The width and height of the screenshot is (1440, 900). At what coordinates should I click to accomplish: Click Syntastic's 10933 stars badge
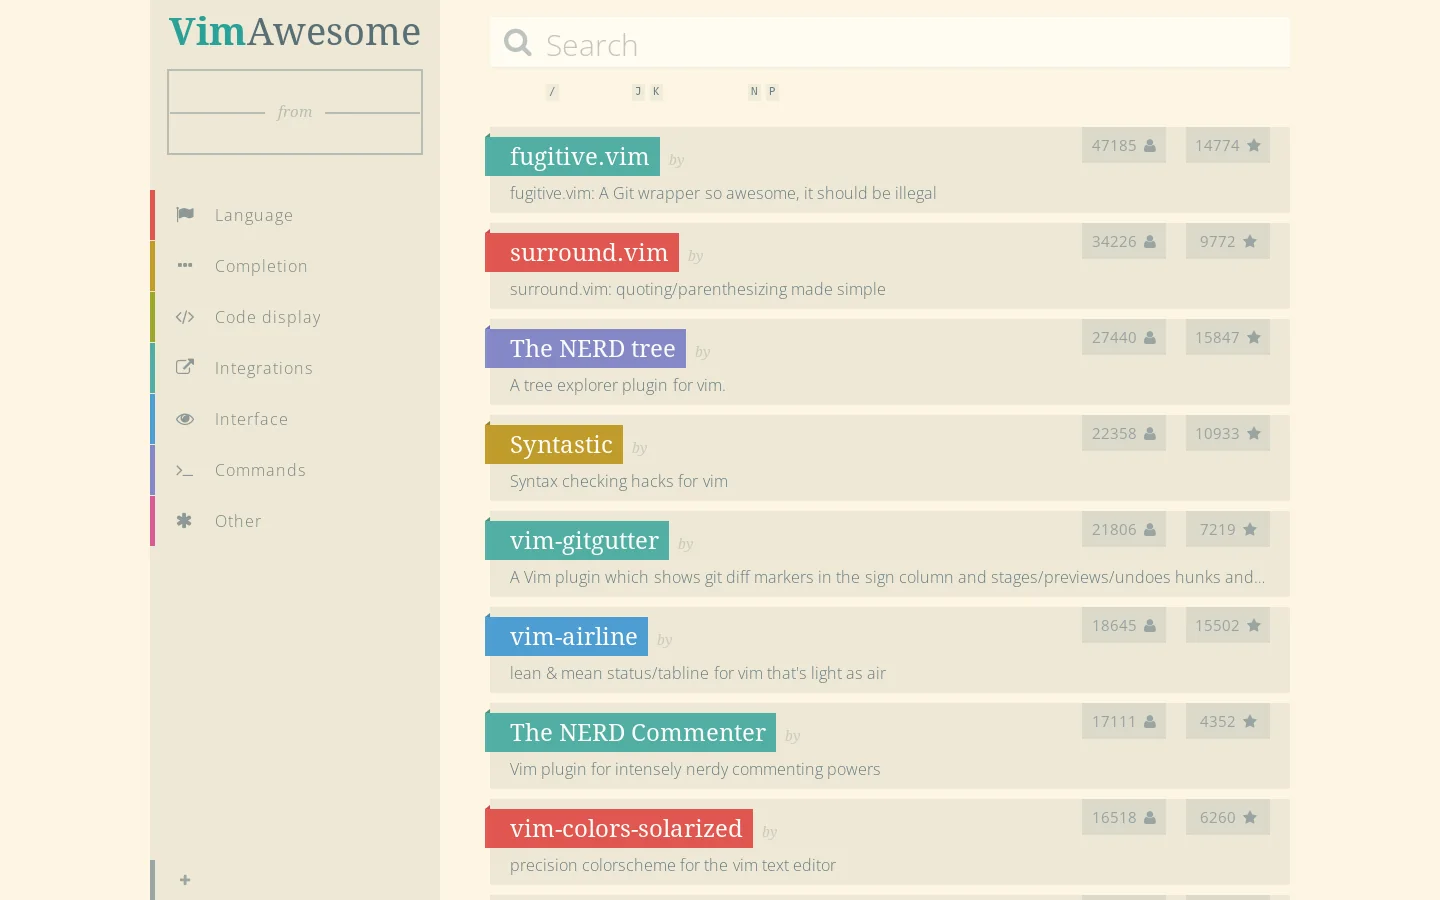tap(1228, 433)
